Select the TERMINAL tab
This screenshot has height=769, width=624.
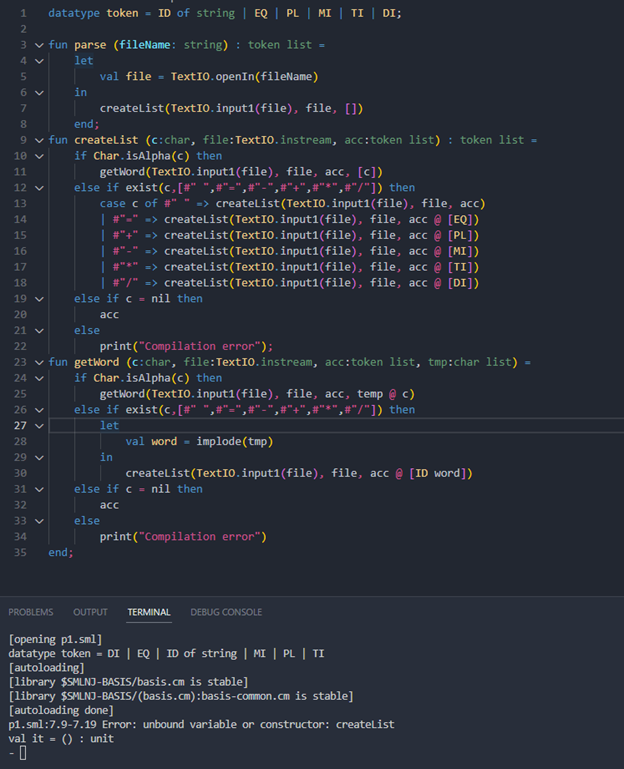click(149, 612)
